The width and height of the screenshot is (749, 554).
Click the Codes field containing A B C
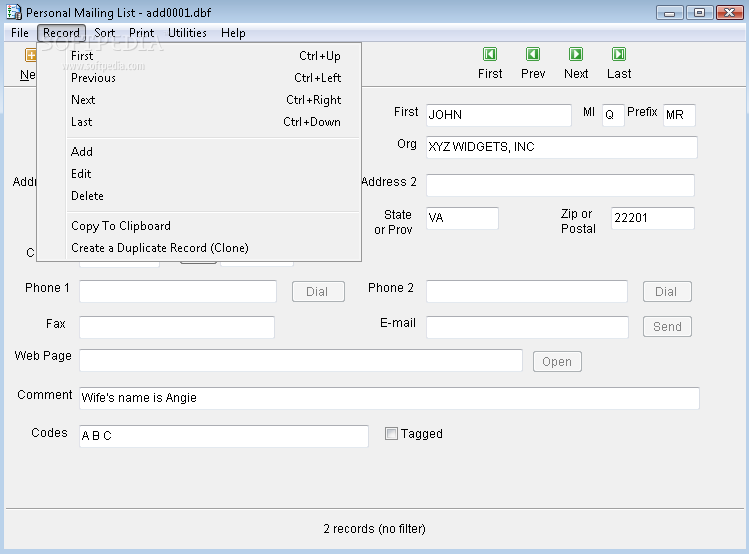pyautogui.click(x=224, y=436)
